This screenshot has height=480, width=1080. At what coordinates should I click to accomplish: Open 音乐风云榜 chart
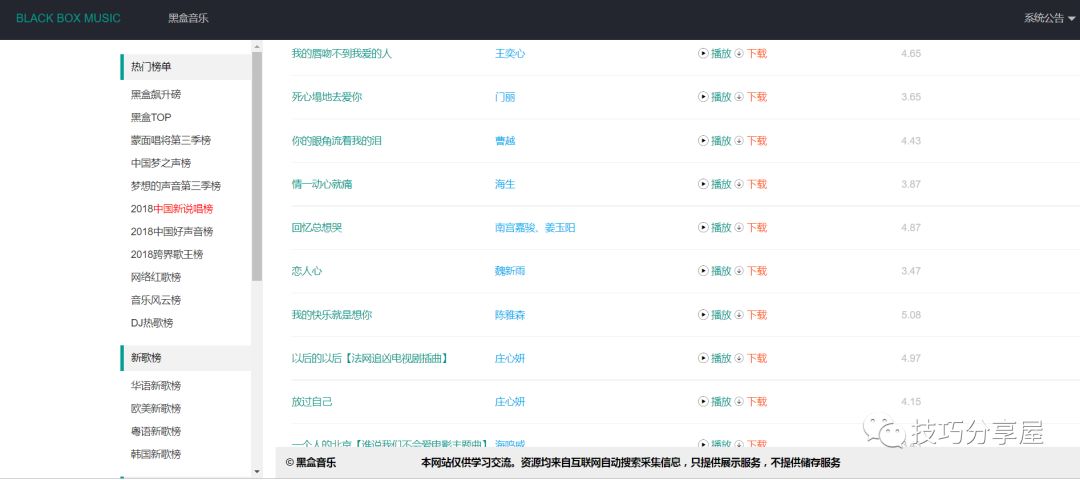(156, 300)
